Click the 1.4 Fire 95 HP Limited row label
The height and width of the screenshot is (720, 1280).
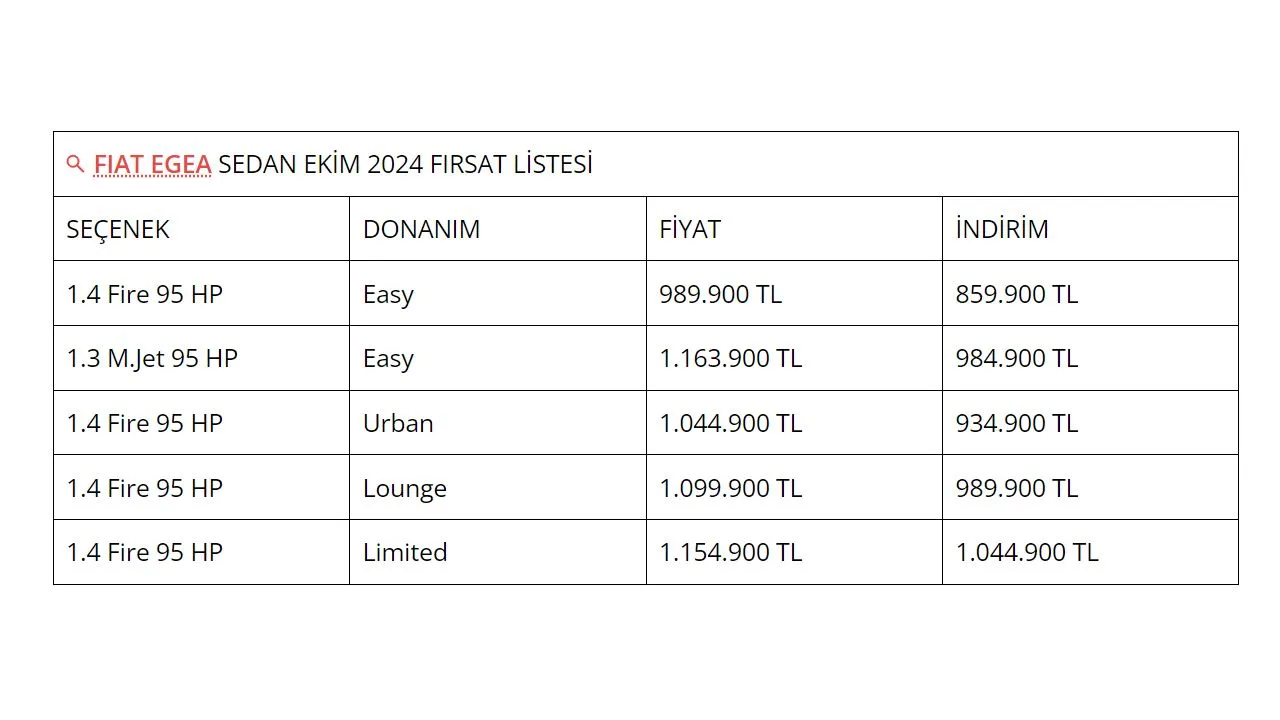[201, 552]
